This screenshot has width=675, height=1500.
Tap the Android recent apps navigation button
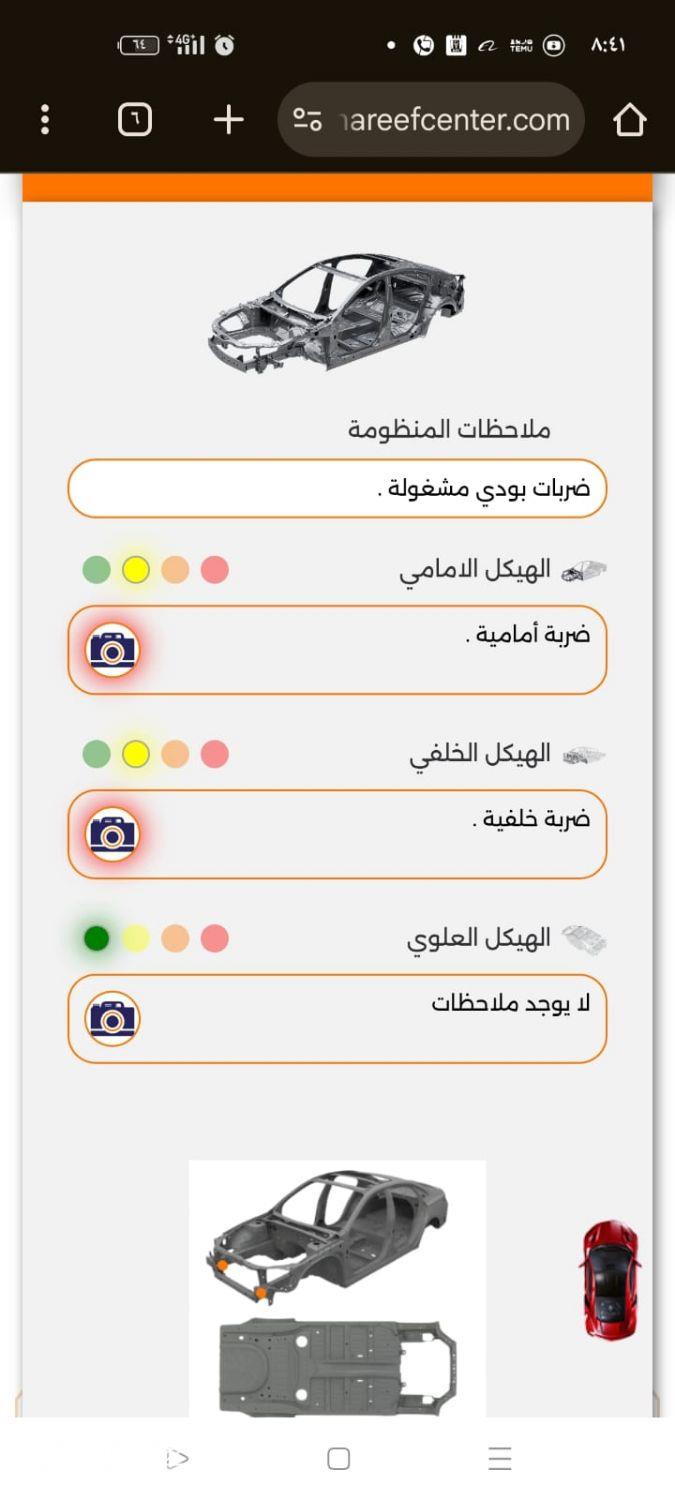500,1459
